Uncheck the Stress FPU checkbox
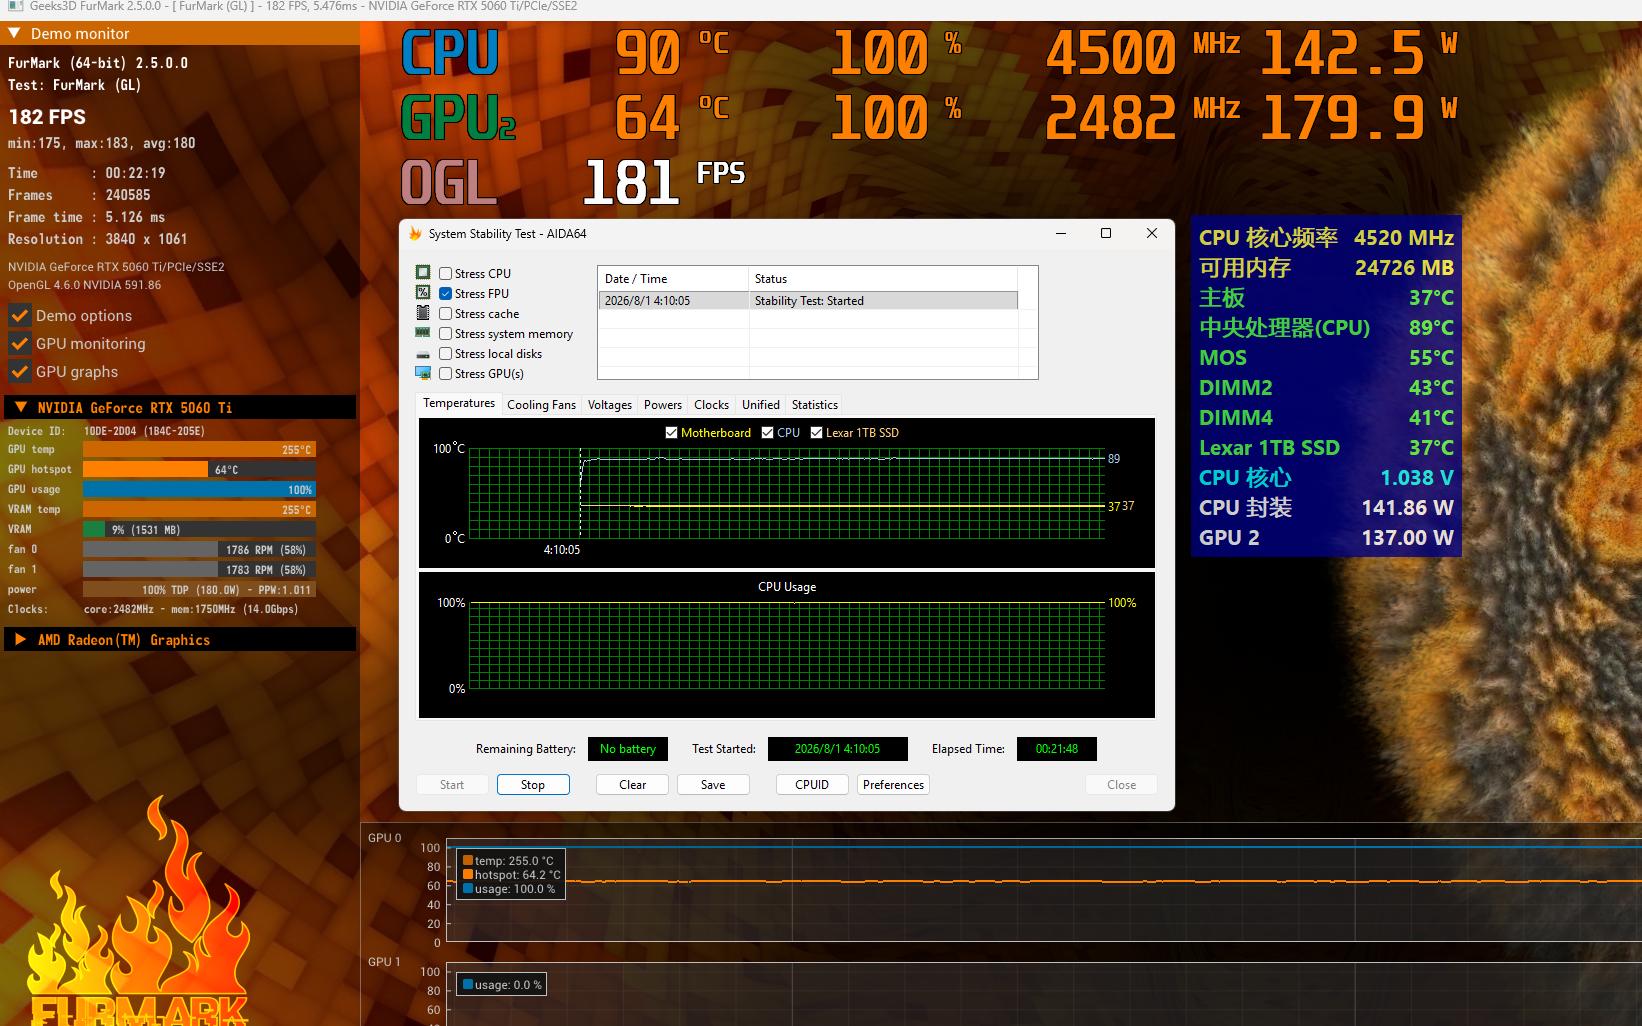 446,293
